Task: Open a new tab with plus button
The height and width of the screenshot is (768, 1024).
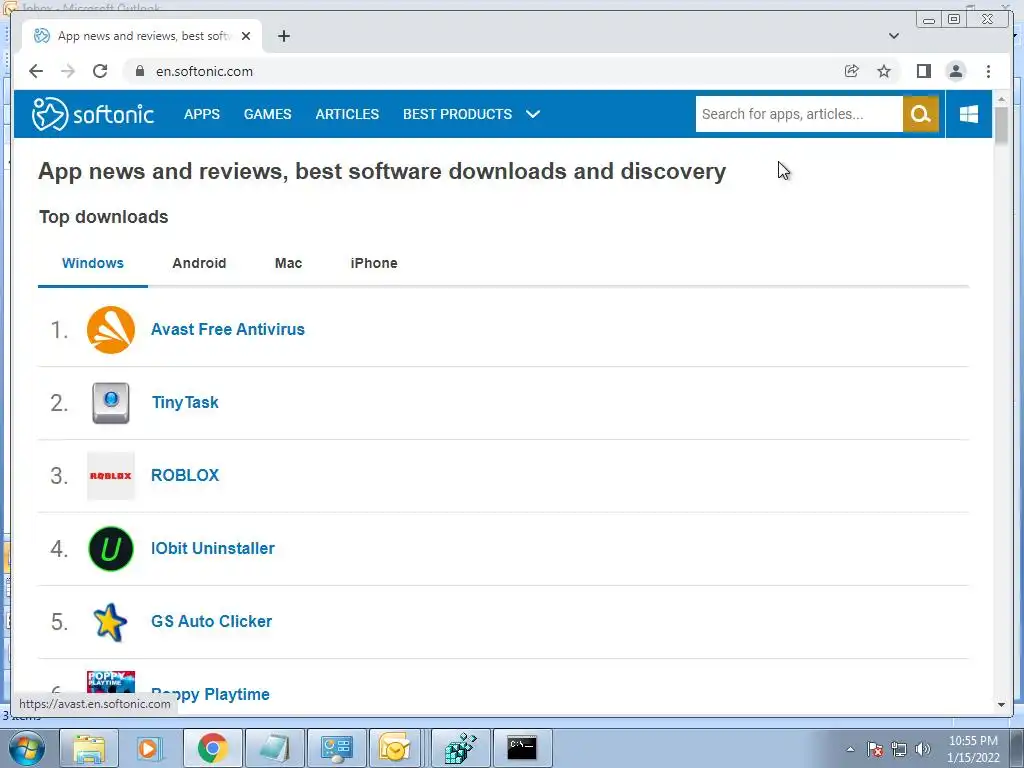Action: 283,36
